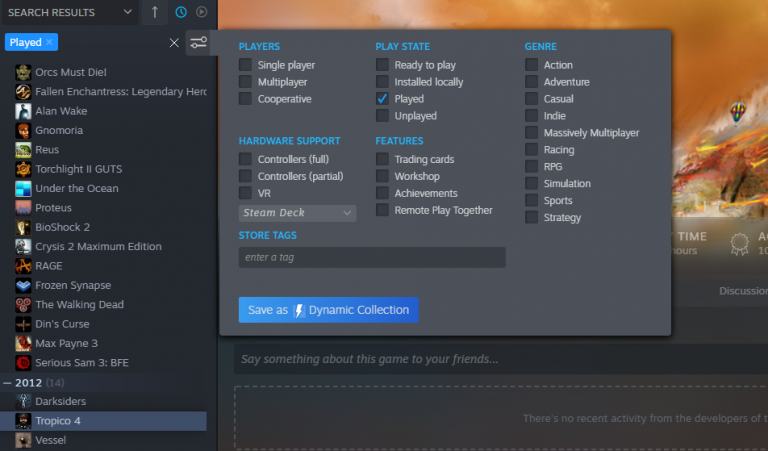
Task: Click the Frozen Synapse game icon
Action: (23, 285)
